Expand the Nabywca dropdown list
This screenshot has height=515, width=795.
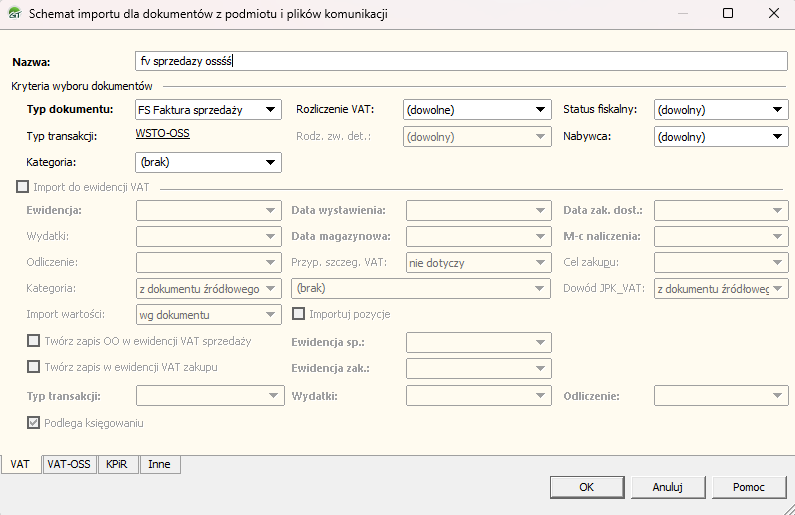click(x=721, y=136)
